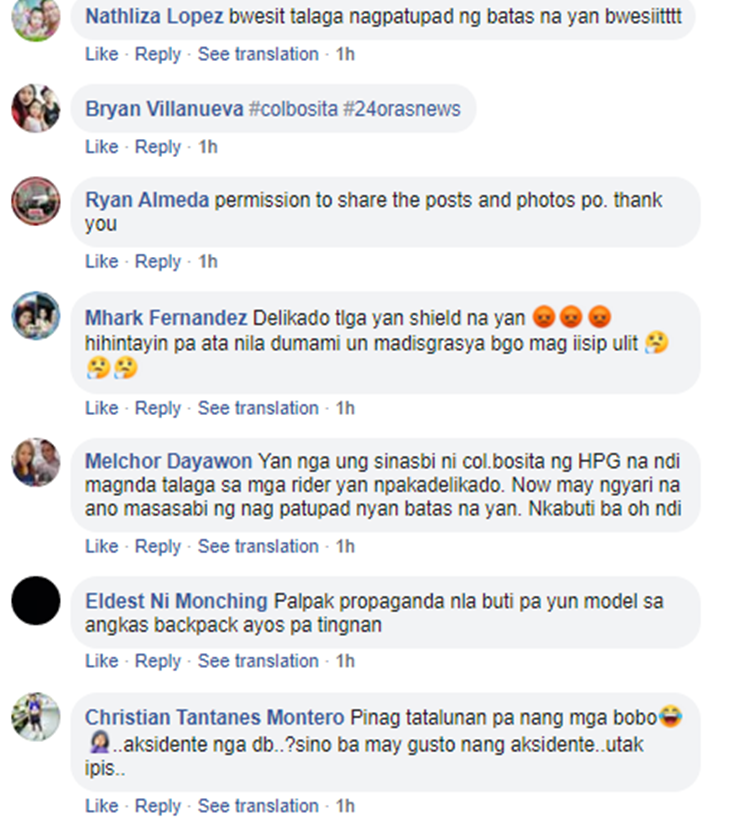
Task: Click Christian Tantanes Montero's avatar
Action: coord(36,717)
